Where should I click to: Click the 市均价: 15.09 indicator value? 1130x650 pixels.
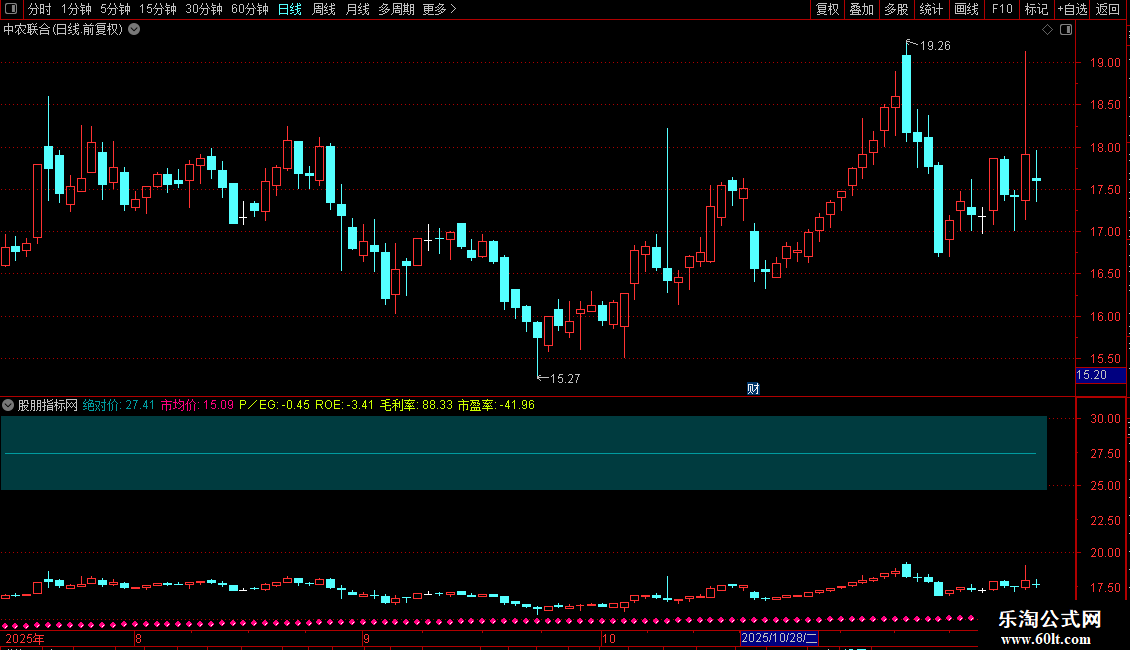pyautogui.click(x=197, y=405)
